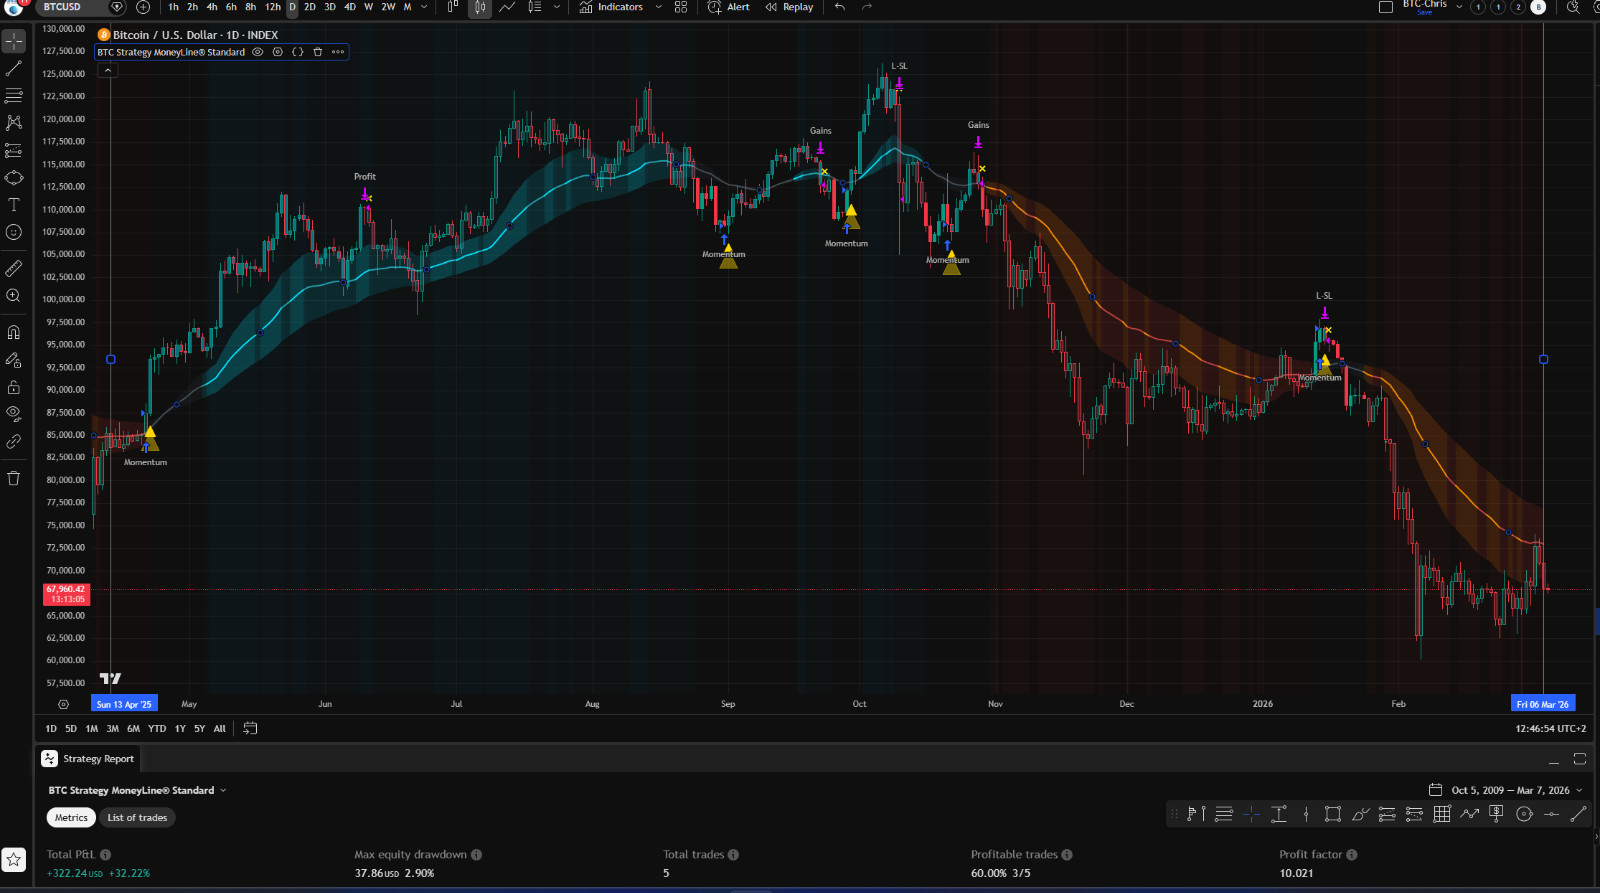Toggle lock all drawing tools

[14, 387]
